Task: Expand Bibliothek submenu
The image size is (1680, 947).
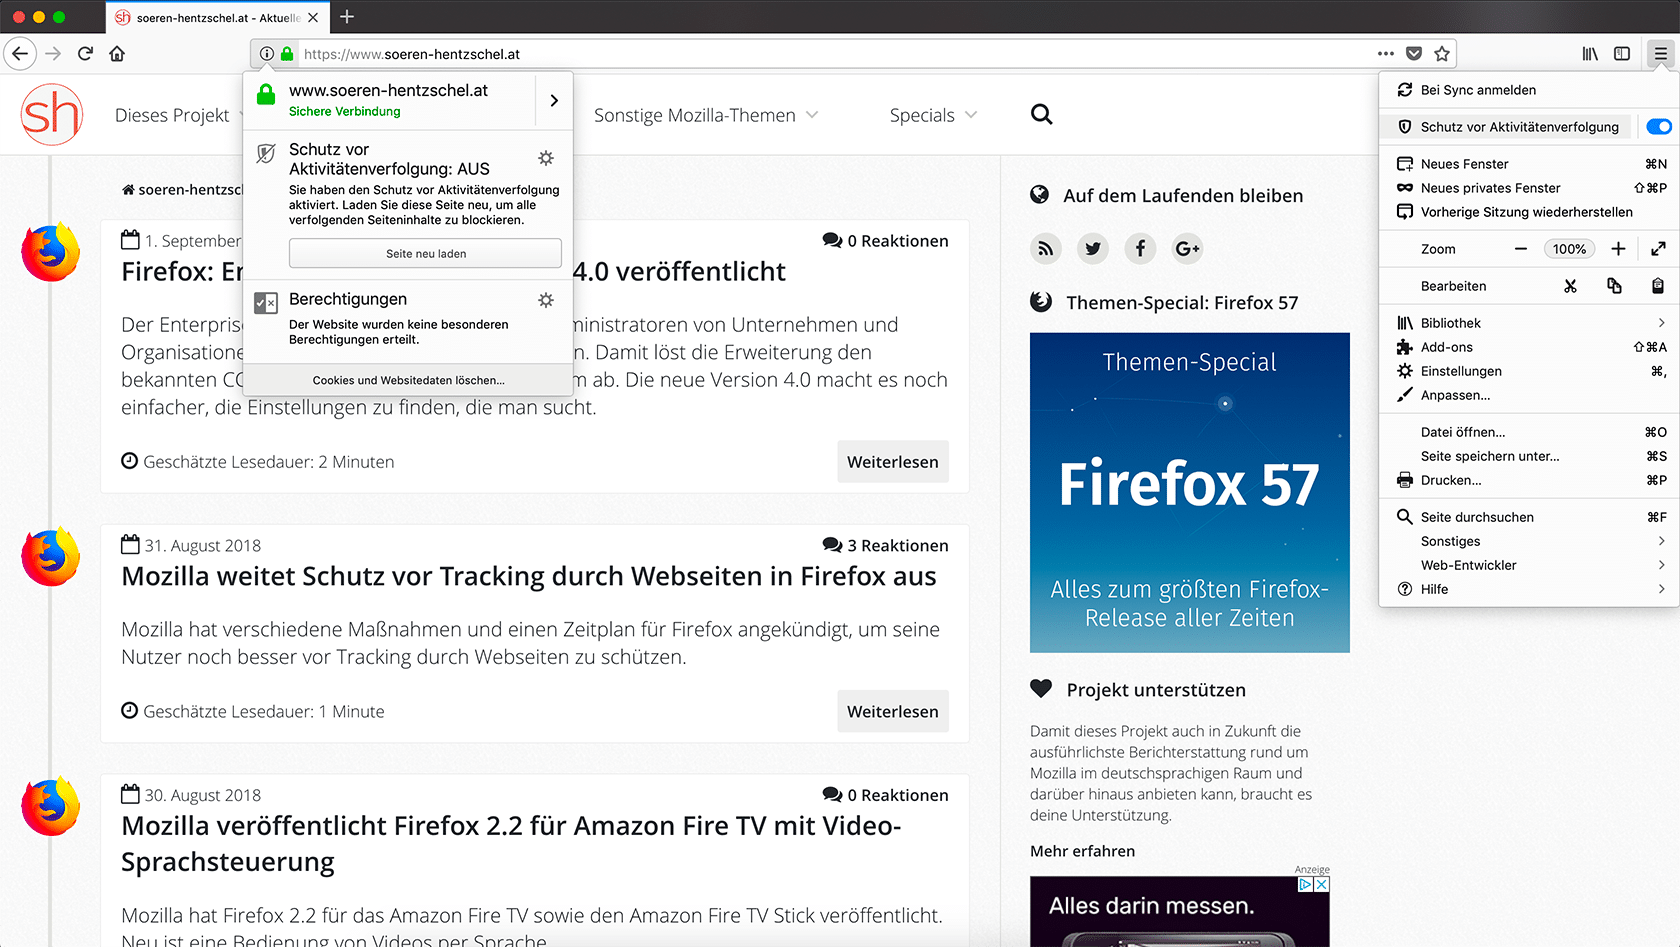Action: tap(1528, 323)
